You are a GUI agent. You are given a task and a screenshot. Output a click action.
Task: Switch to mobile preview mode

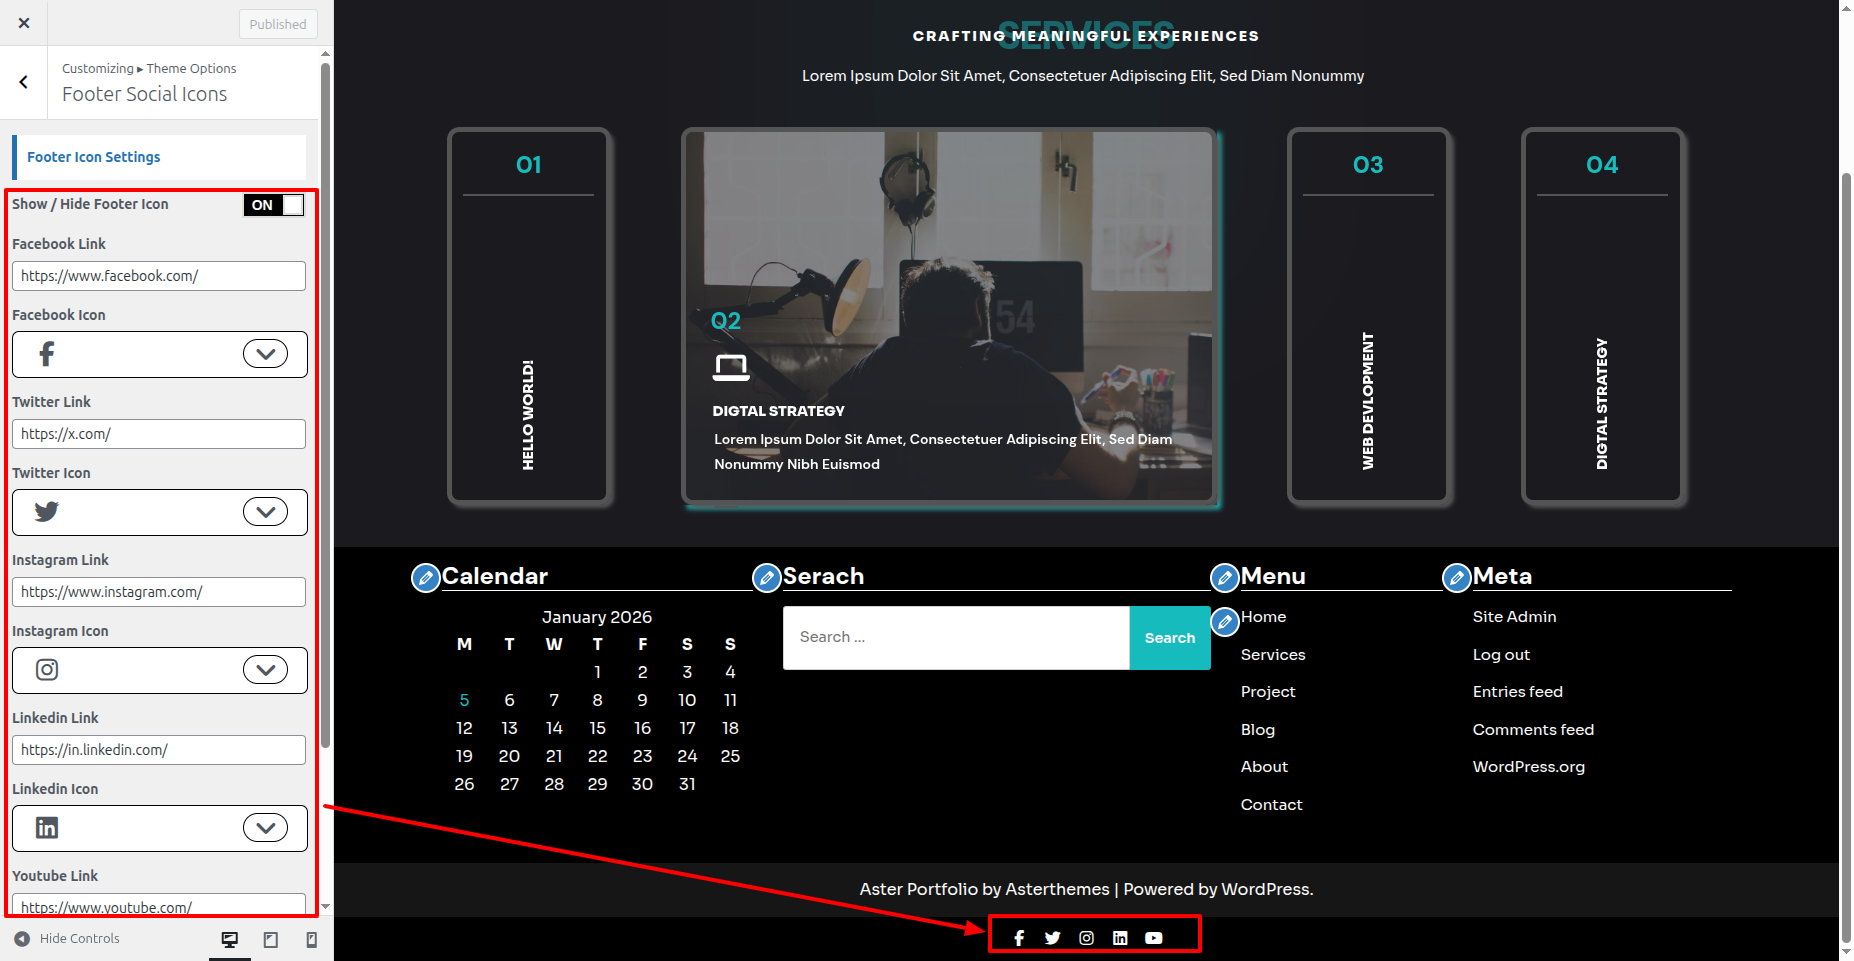click(311, 940)
